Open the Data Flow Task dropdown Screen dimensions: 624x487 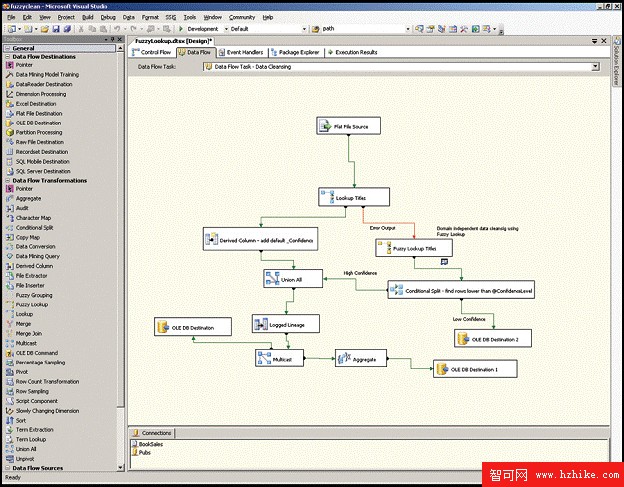pyautogui.click(x=595, y=67)
